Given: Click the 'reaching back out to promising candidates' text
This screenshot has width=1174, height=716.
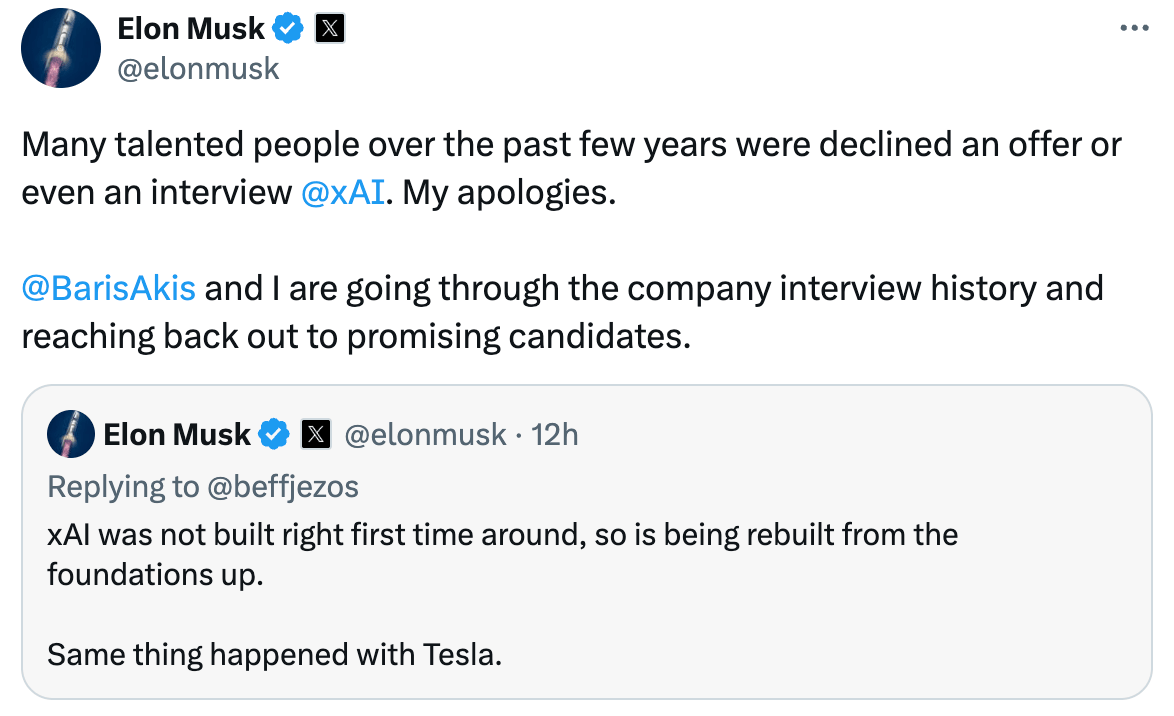Looking at the screenshot, I should point(355,337).
